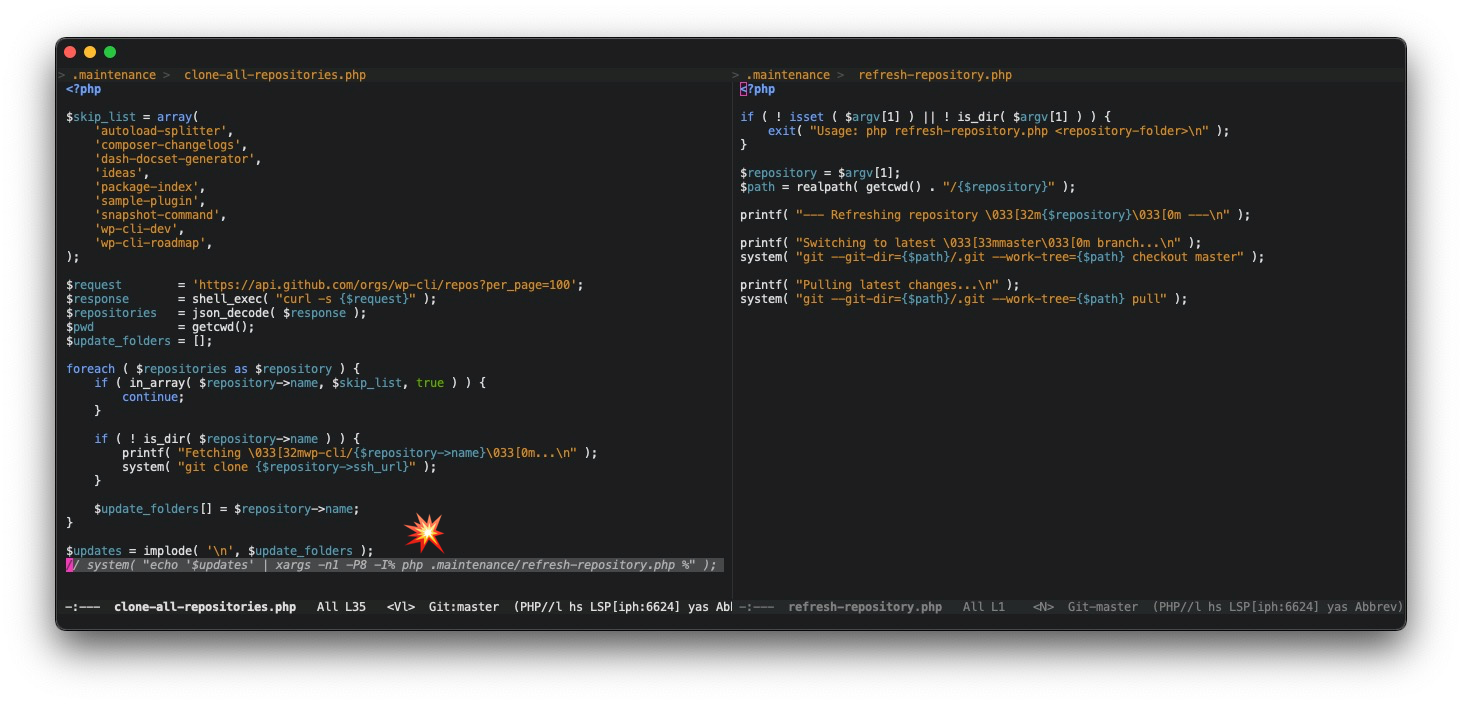The height and width of the screenshot is (704, 1462).
Task: Select .maintenance breadcrumb in left pane
Action: click(114, 75)
